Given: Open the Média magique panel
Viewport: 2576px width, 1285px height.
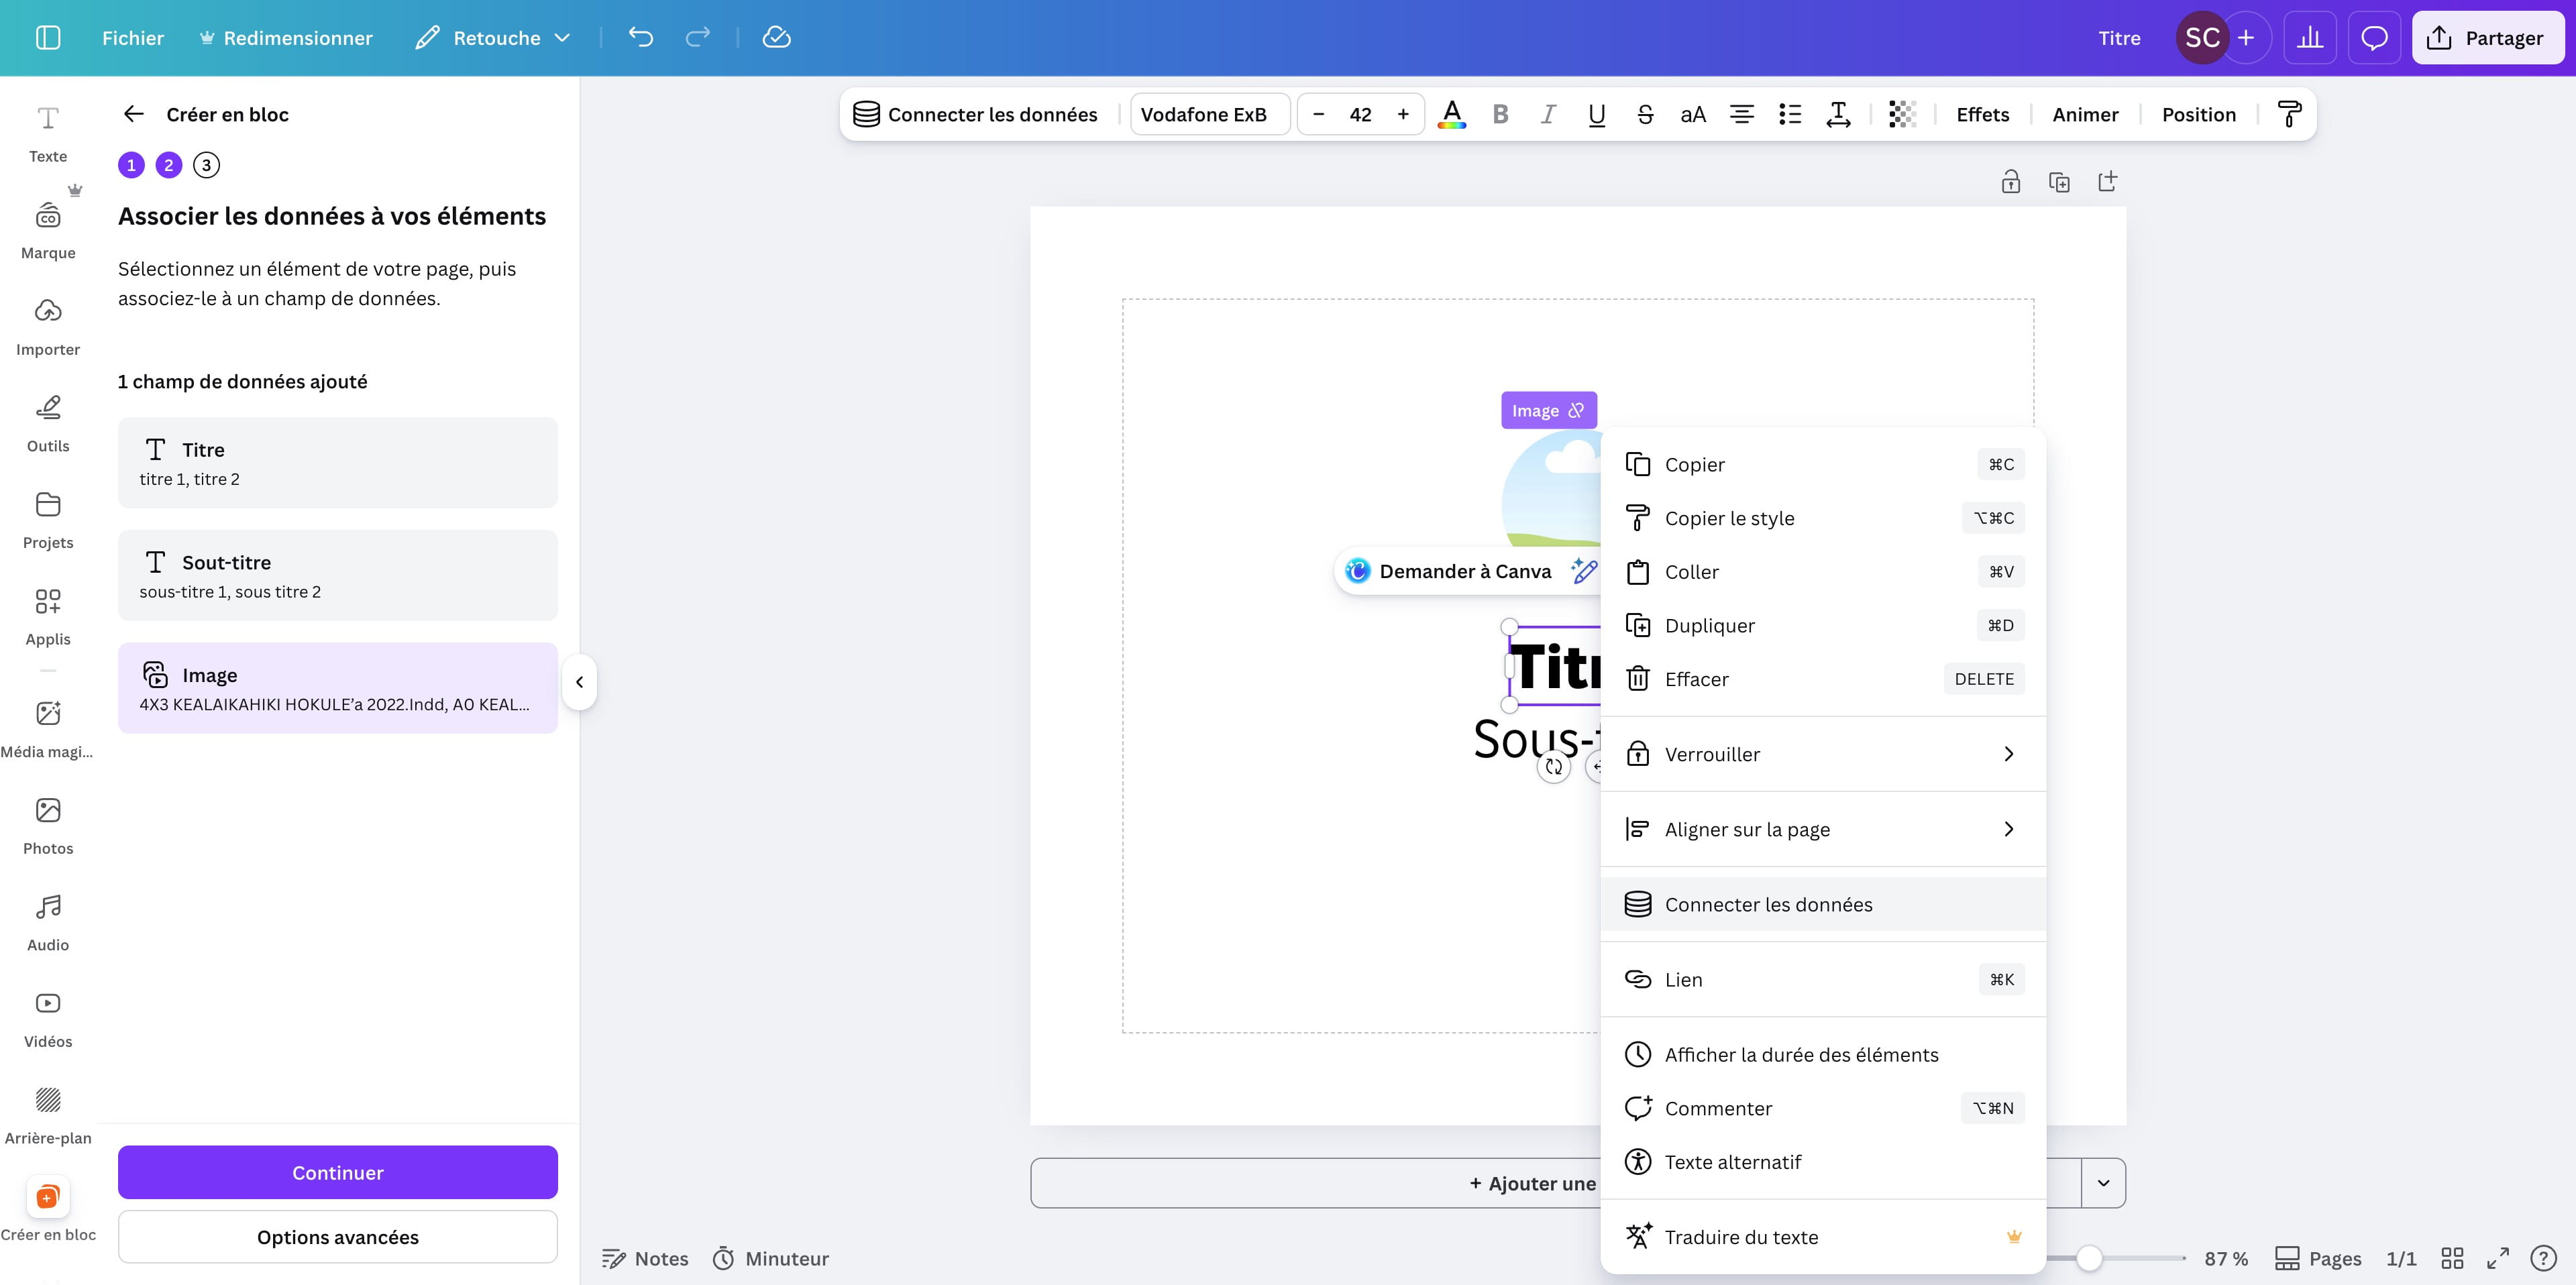Looking at the screenshot, I should pyautogui.click(x=48, y=730).
